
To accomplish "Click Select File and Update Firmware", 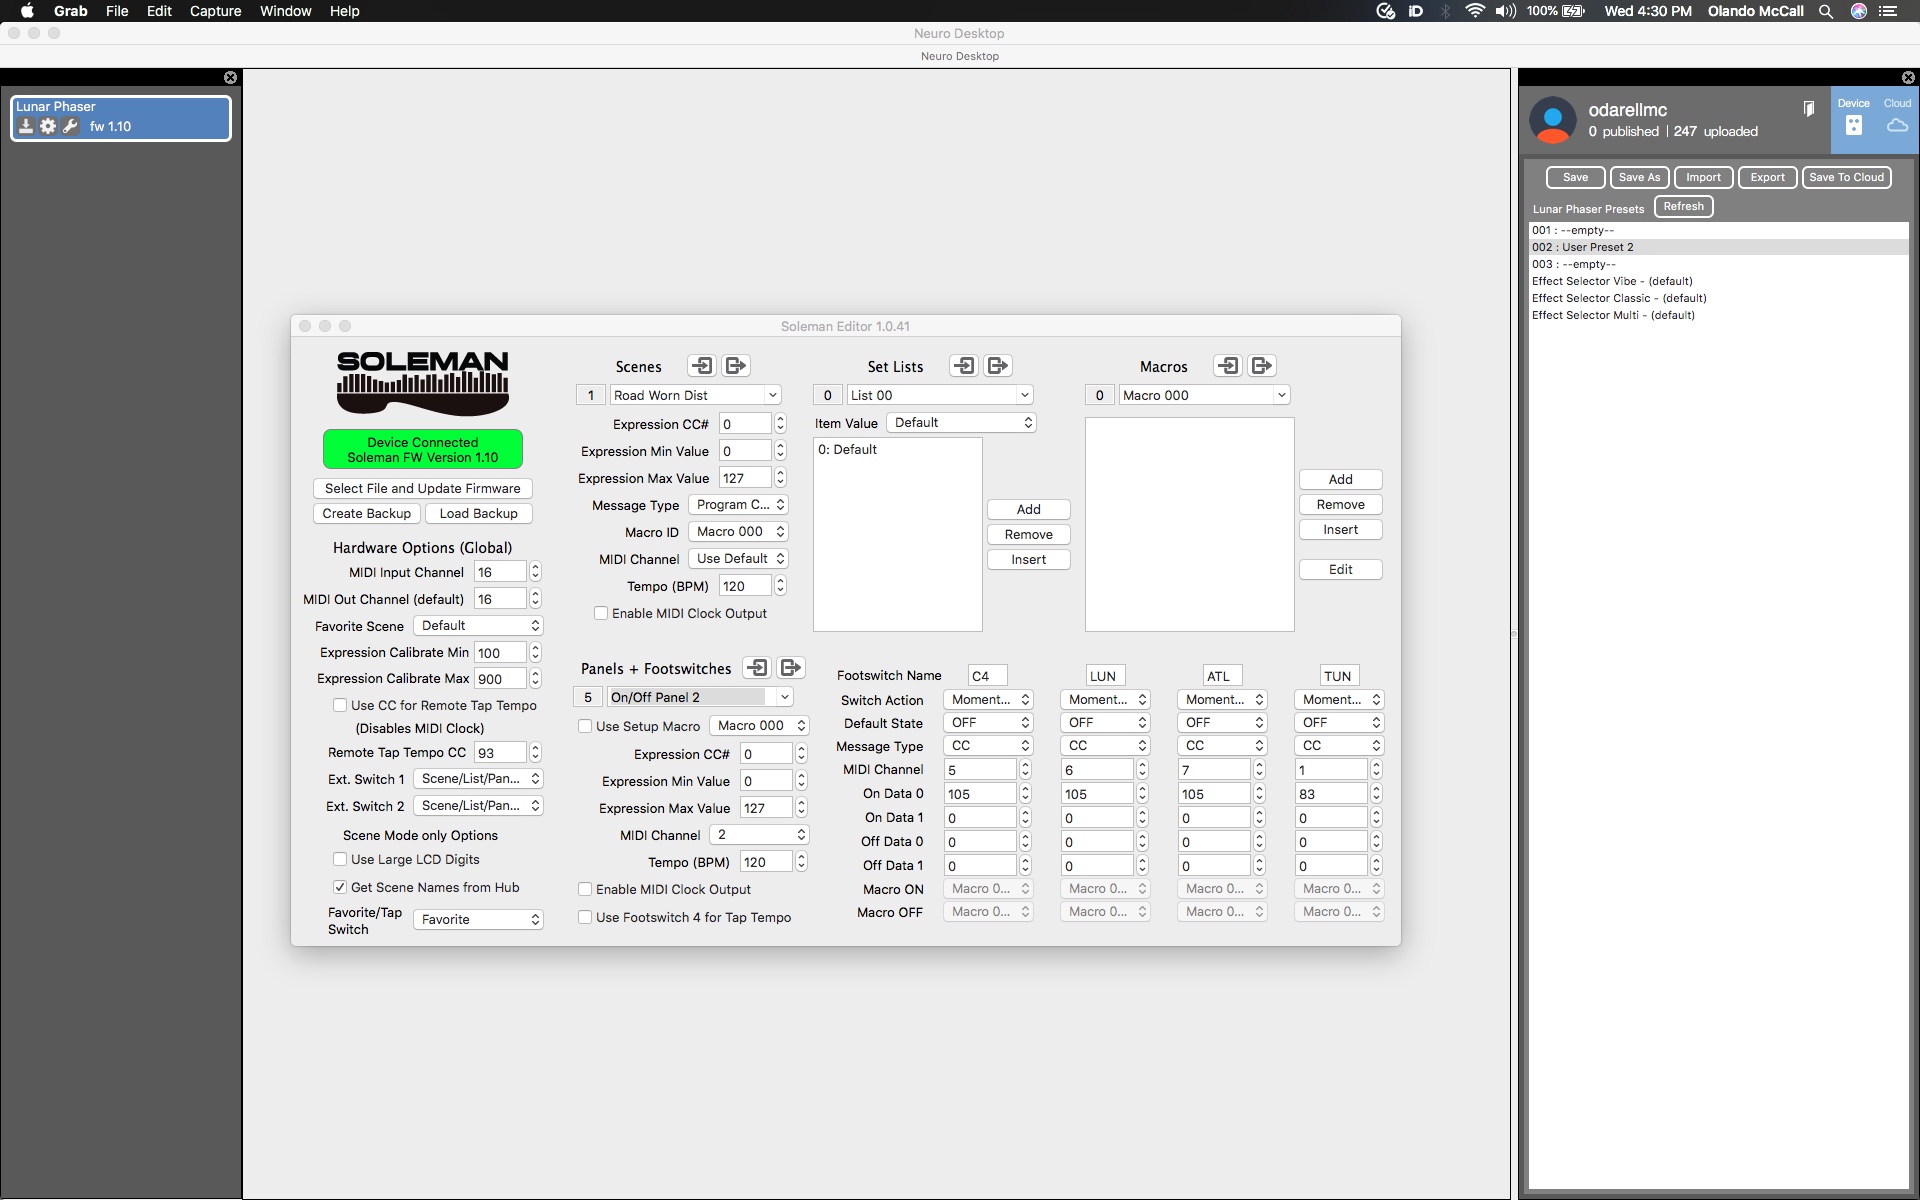I will (x=422, y=488).
